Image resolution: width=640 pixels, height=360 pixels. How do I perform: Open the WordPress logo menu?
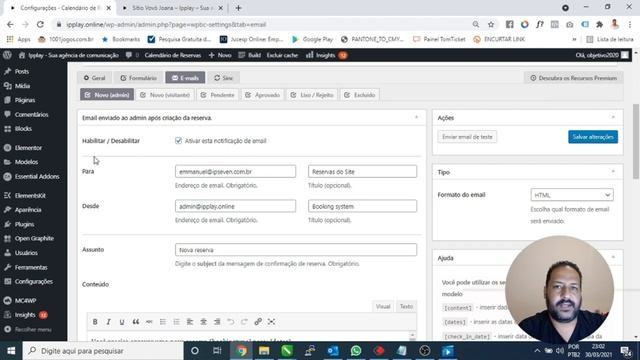(x=7, y=55)
